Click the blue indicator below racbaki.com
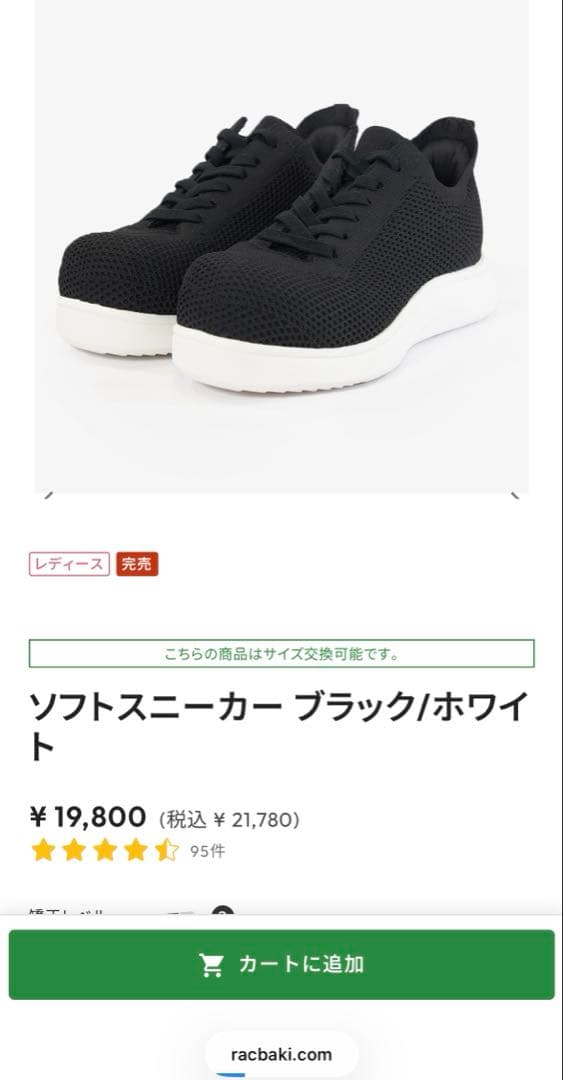The width and height of the screenshot is (563, 1080). coord(231,1075)
